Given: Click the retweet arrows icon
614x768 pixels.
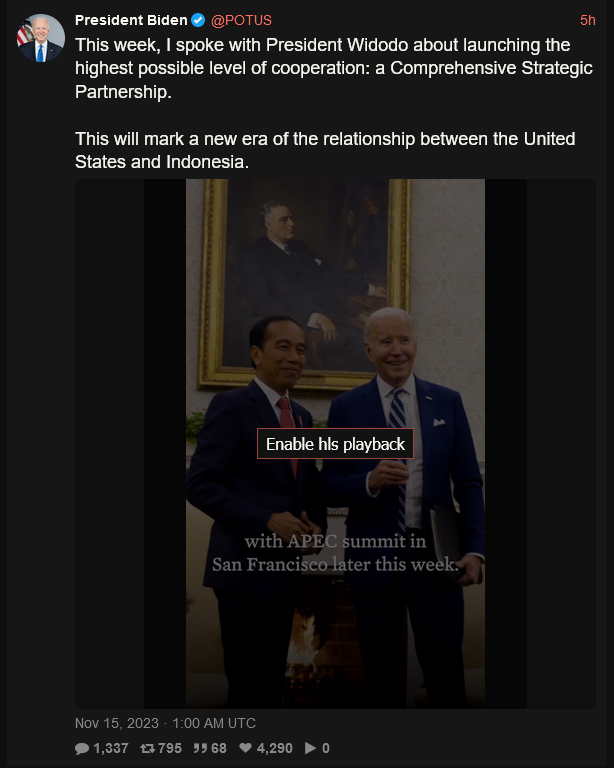Looking at the screenshot, I should pos(147,748).
